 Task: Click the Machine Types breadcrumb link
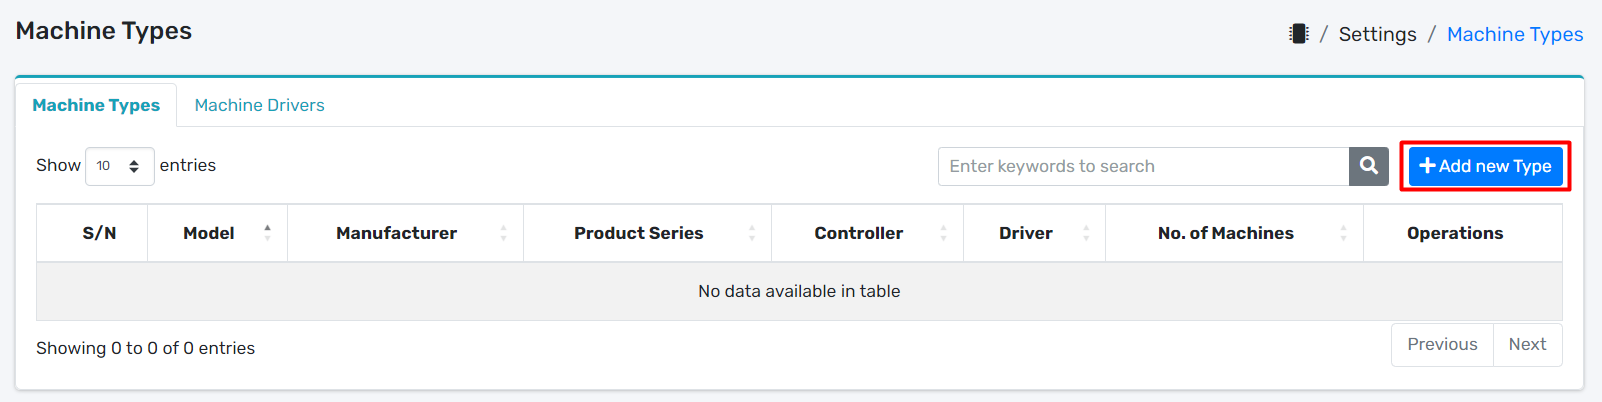1515,34
